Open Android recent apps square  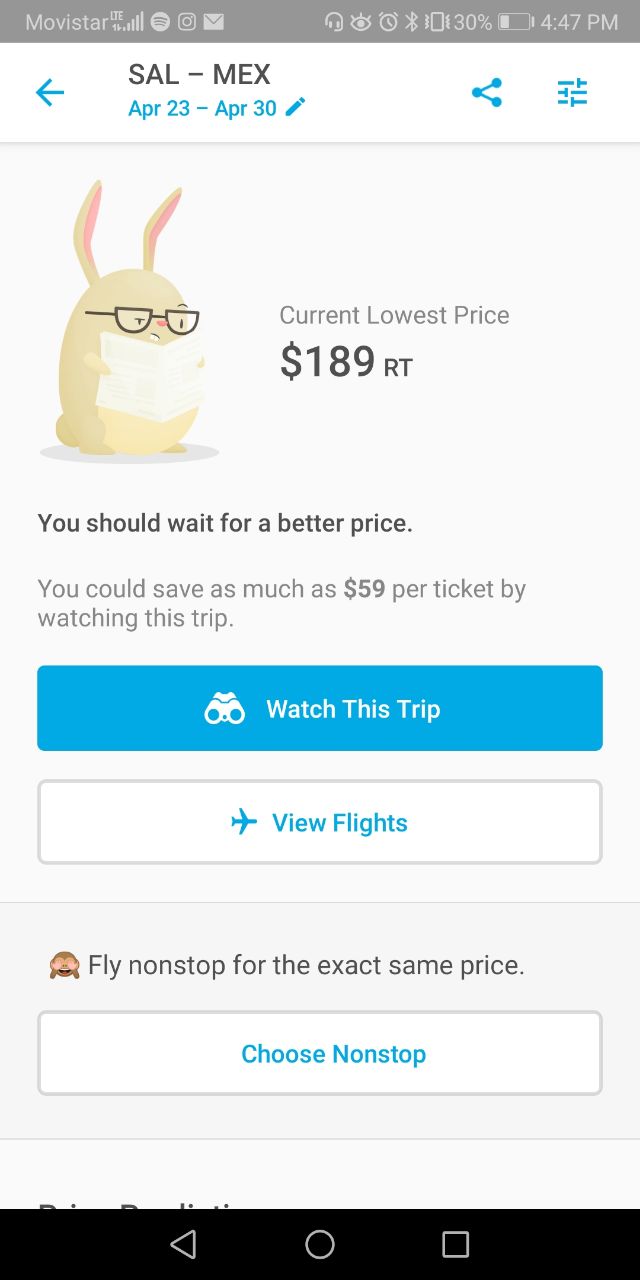tap(455, 1244)
